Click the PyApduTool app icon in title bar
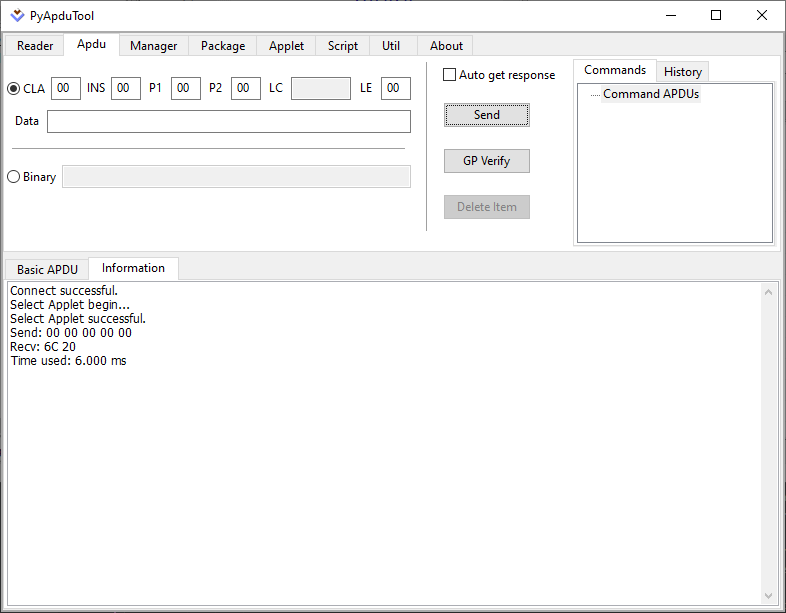 pyautogui.click(x=17, y=15)
